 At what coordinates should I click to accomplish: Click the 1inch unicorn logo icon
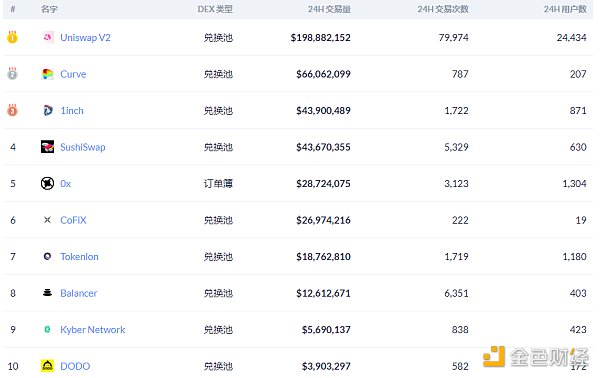[x=47, y=111]
